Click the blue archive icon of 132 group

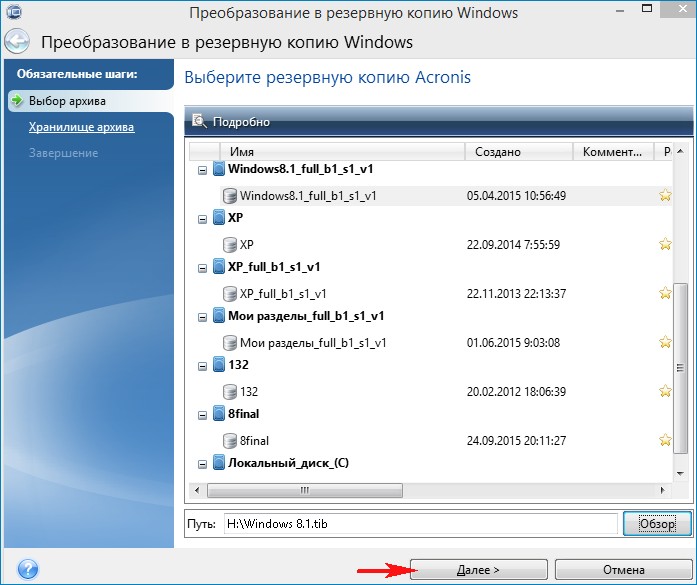[218, 365]
